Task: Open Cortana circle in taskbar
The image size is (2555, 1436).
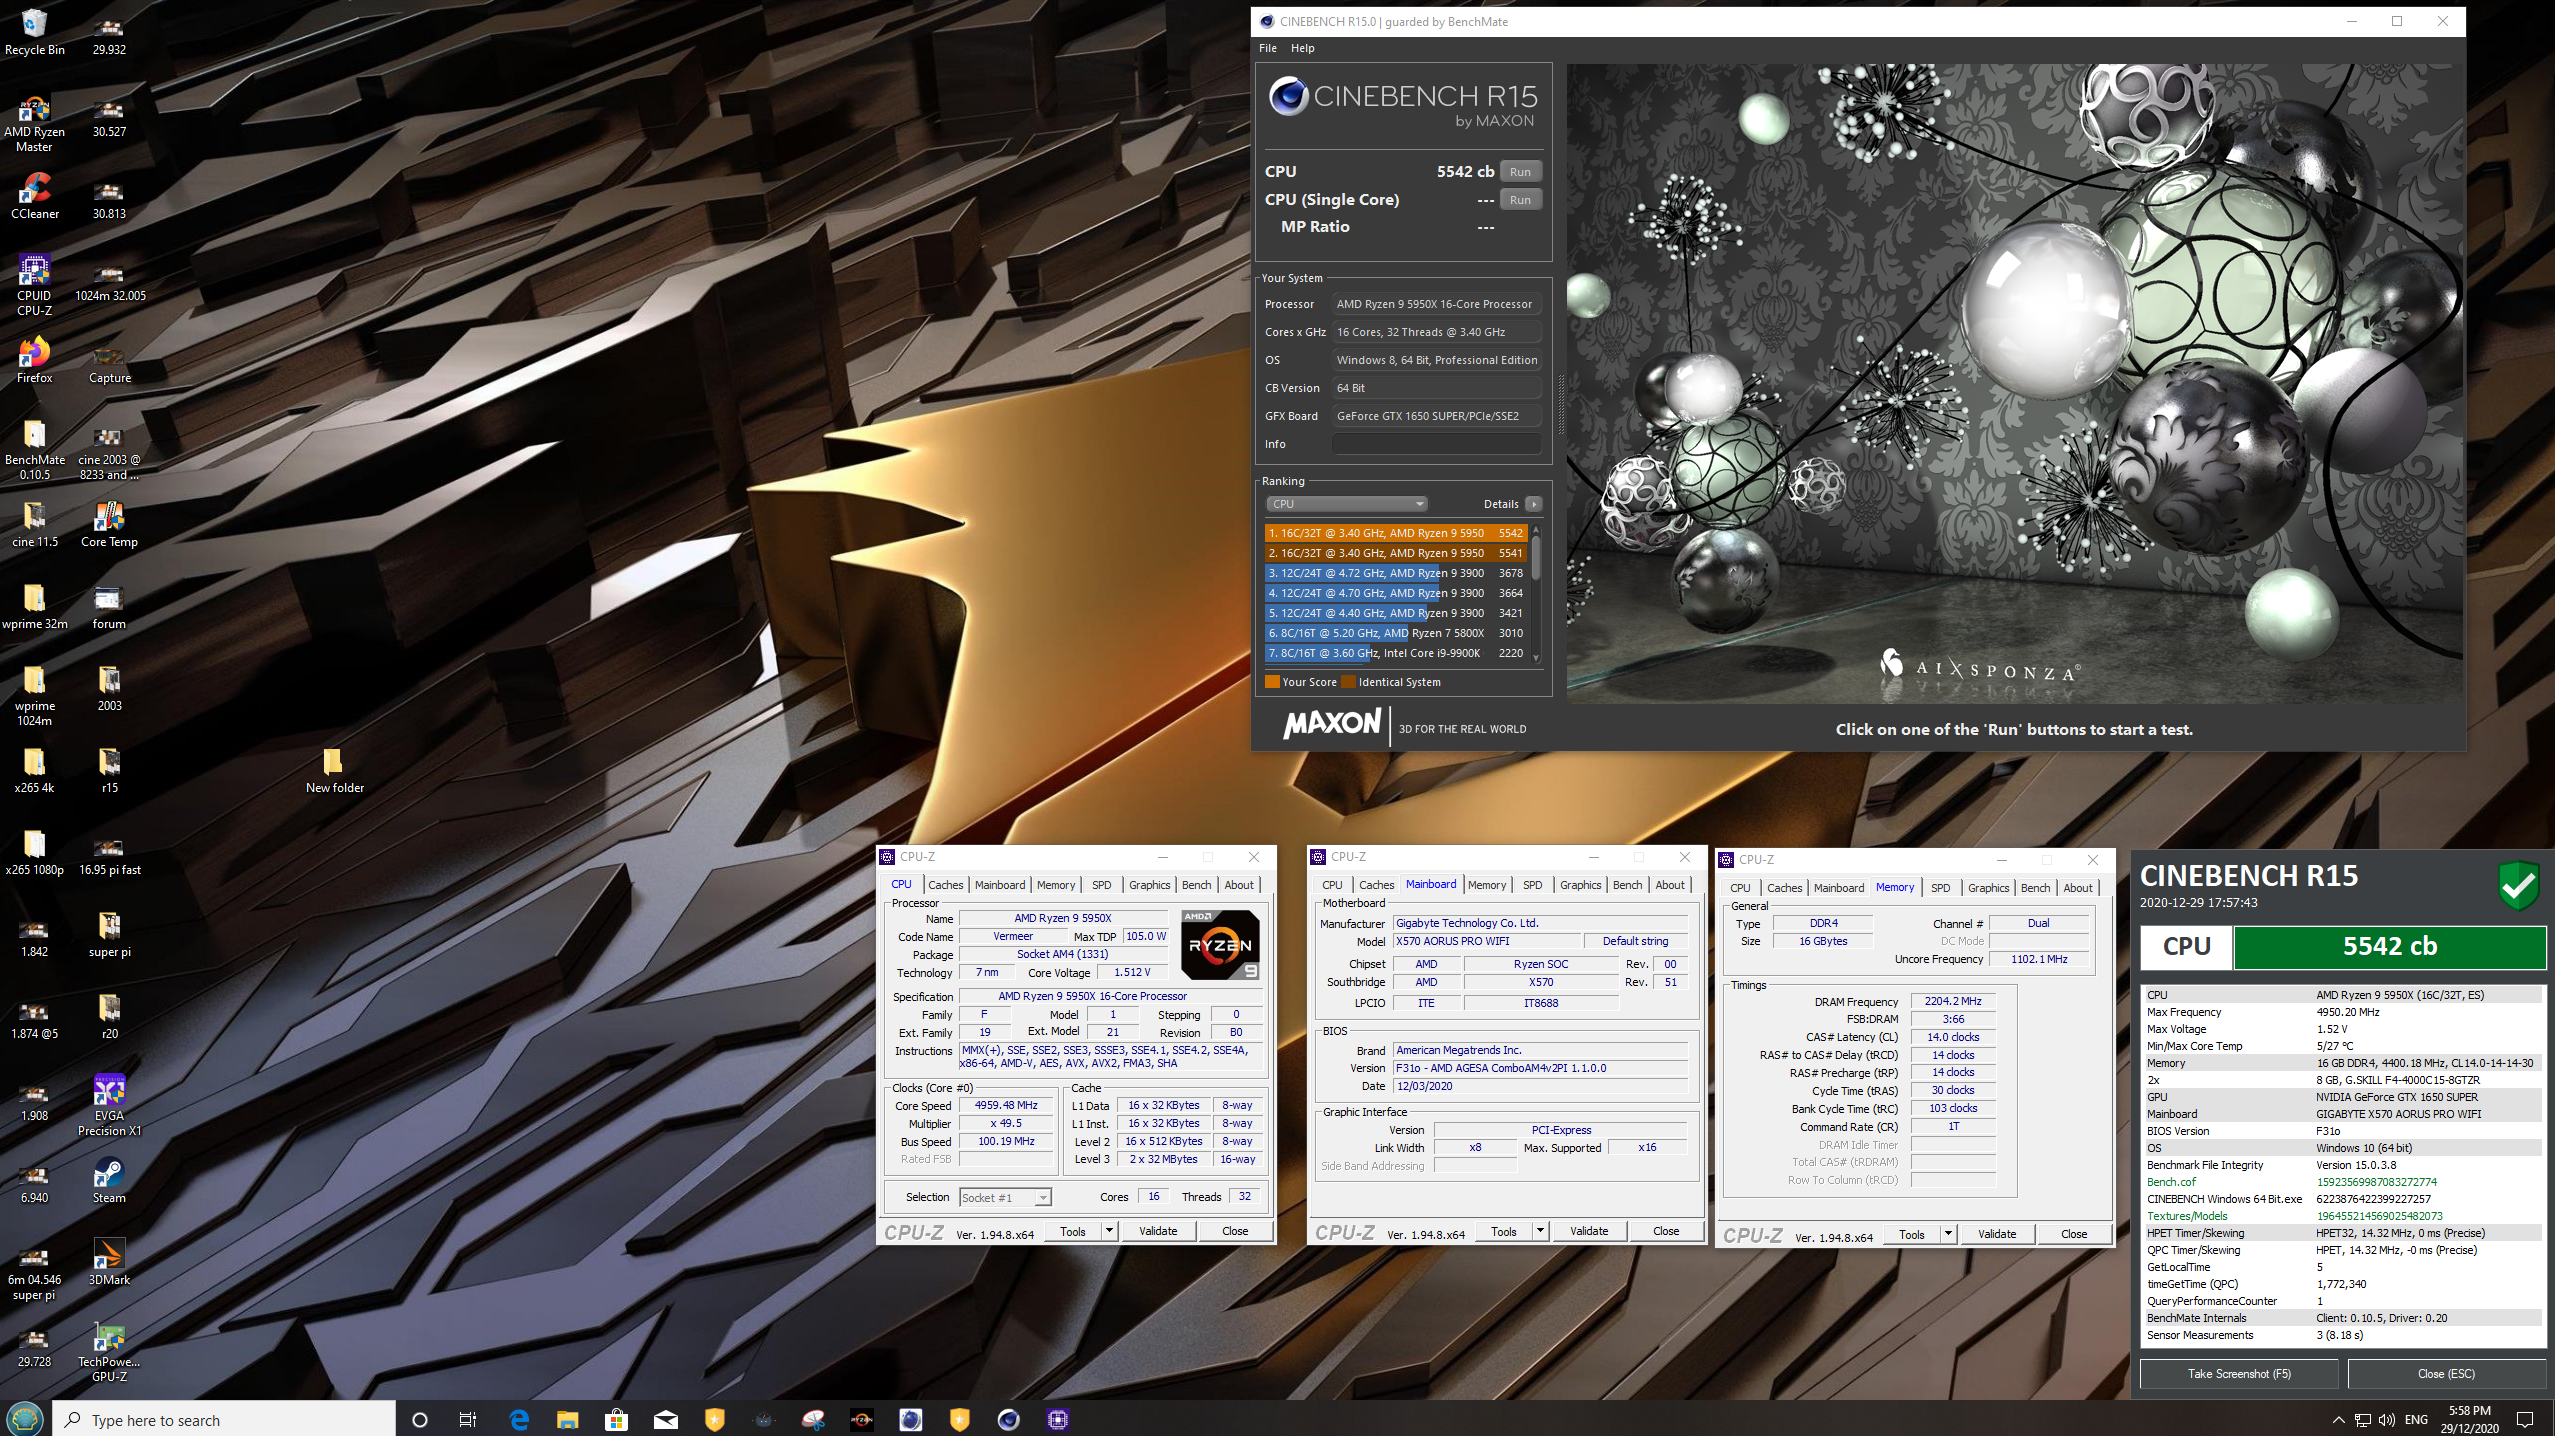Action: [420, 1419]
